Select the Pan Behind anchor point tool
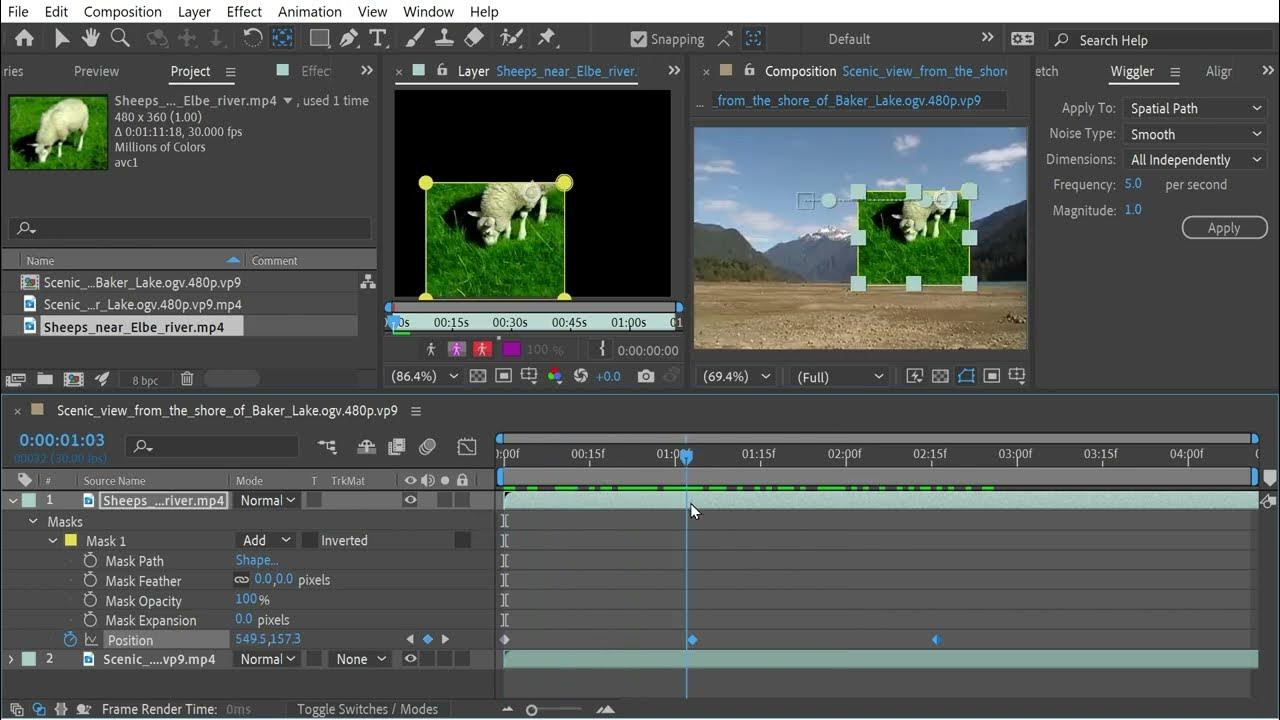The image size is (1280, 720). coord(282,38)
